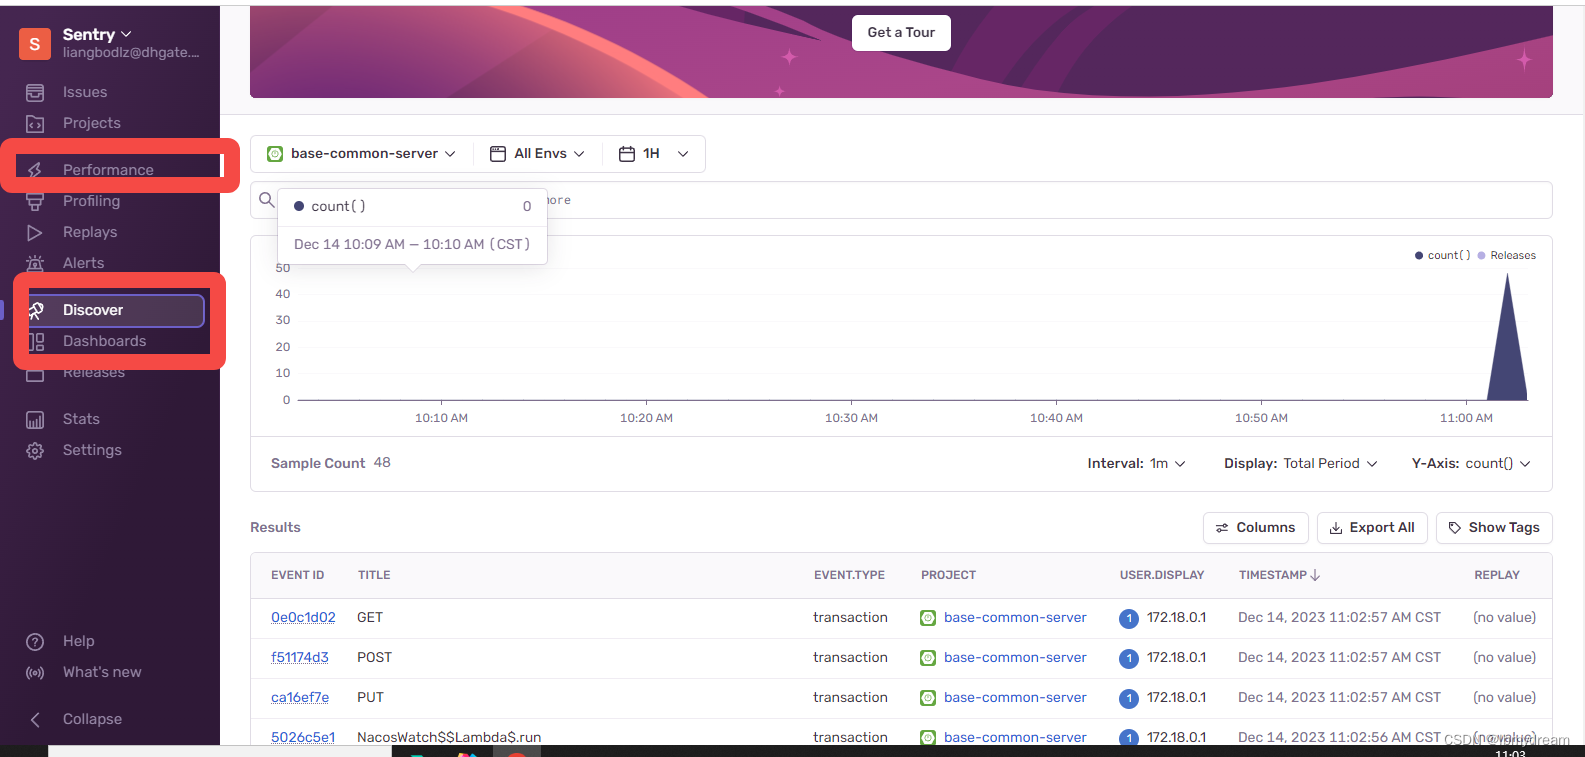Toggle the count() series in chart legend
Viewport: 1585px width, 757px height.
(x=1443, y=256)
